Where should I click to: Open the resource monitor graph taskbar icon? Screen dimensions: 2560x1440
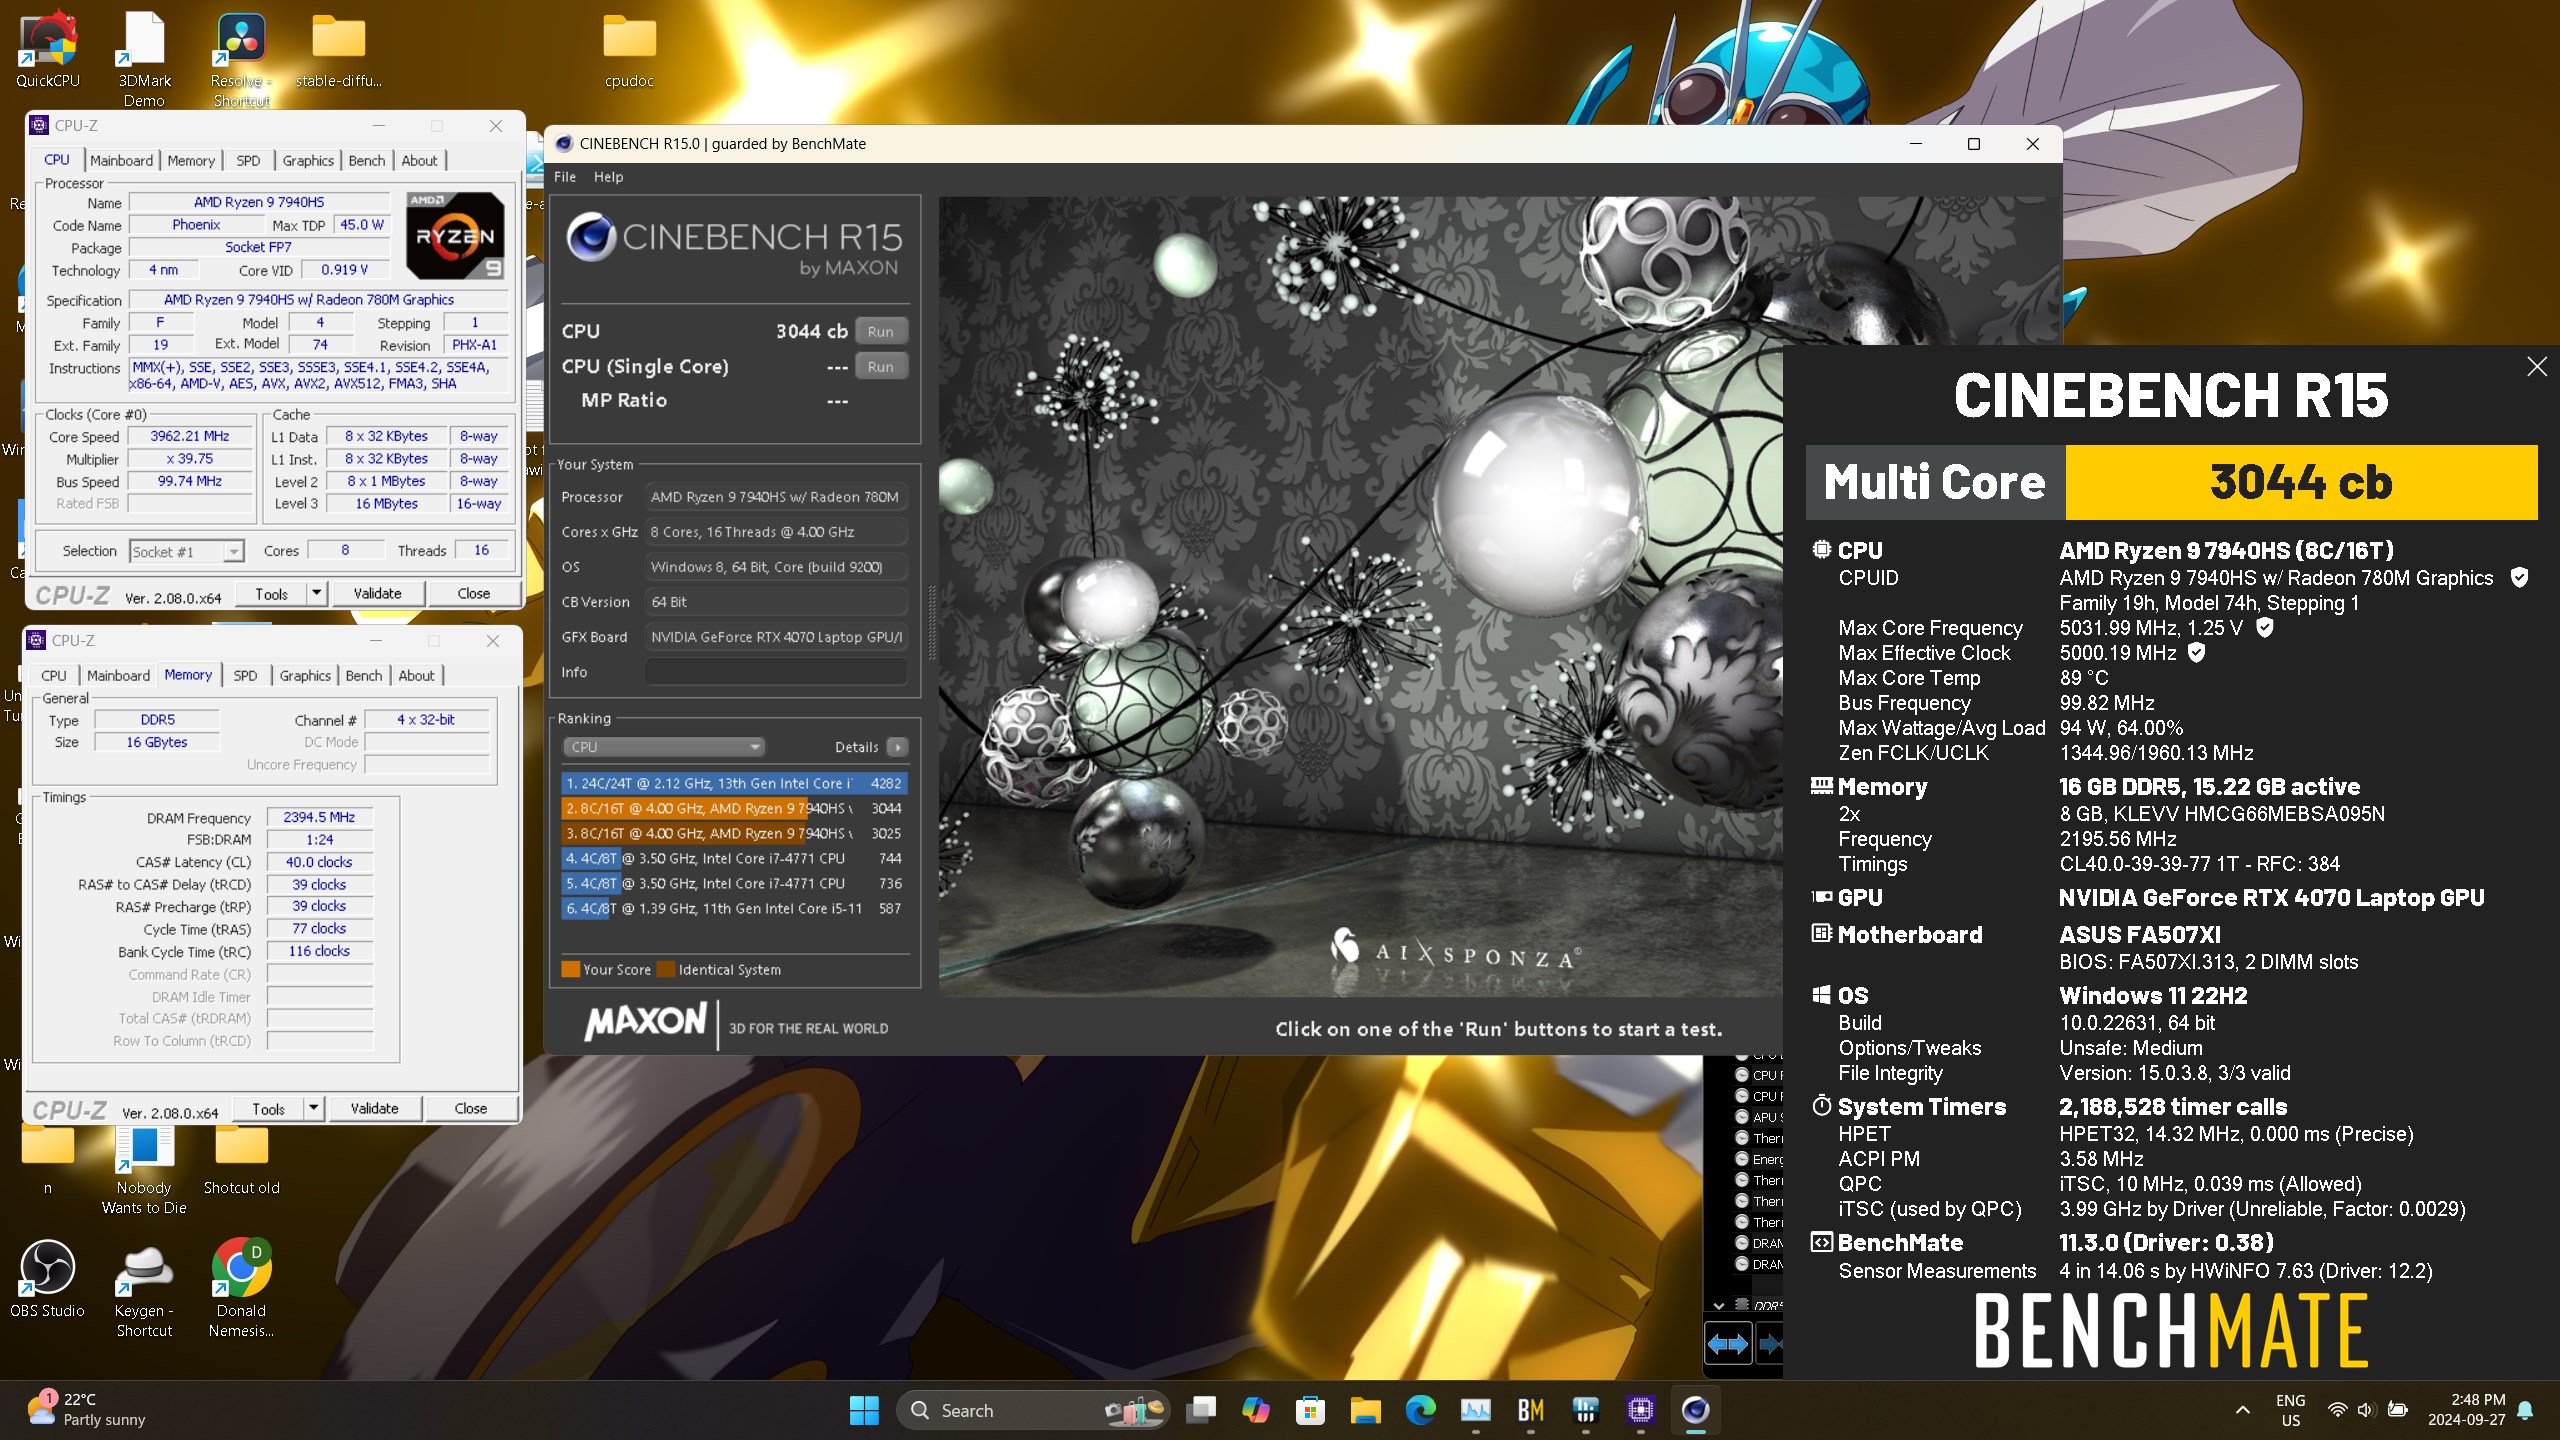pos(1475,1410)
